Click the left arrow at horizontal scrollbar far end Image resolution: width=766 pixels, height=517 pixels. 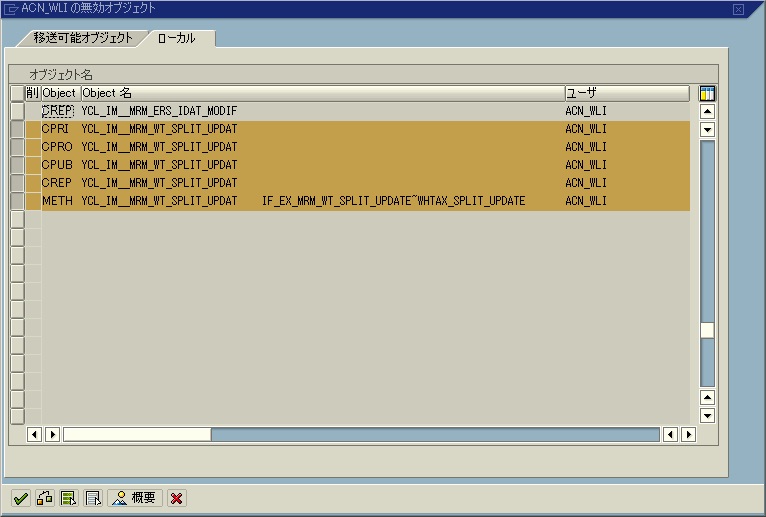670,434
